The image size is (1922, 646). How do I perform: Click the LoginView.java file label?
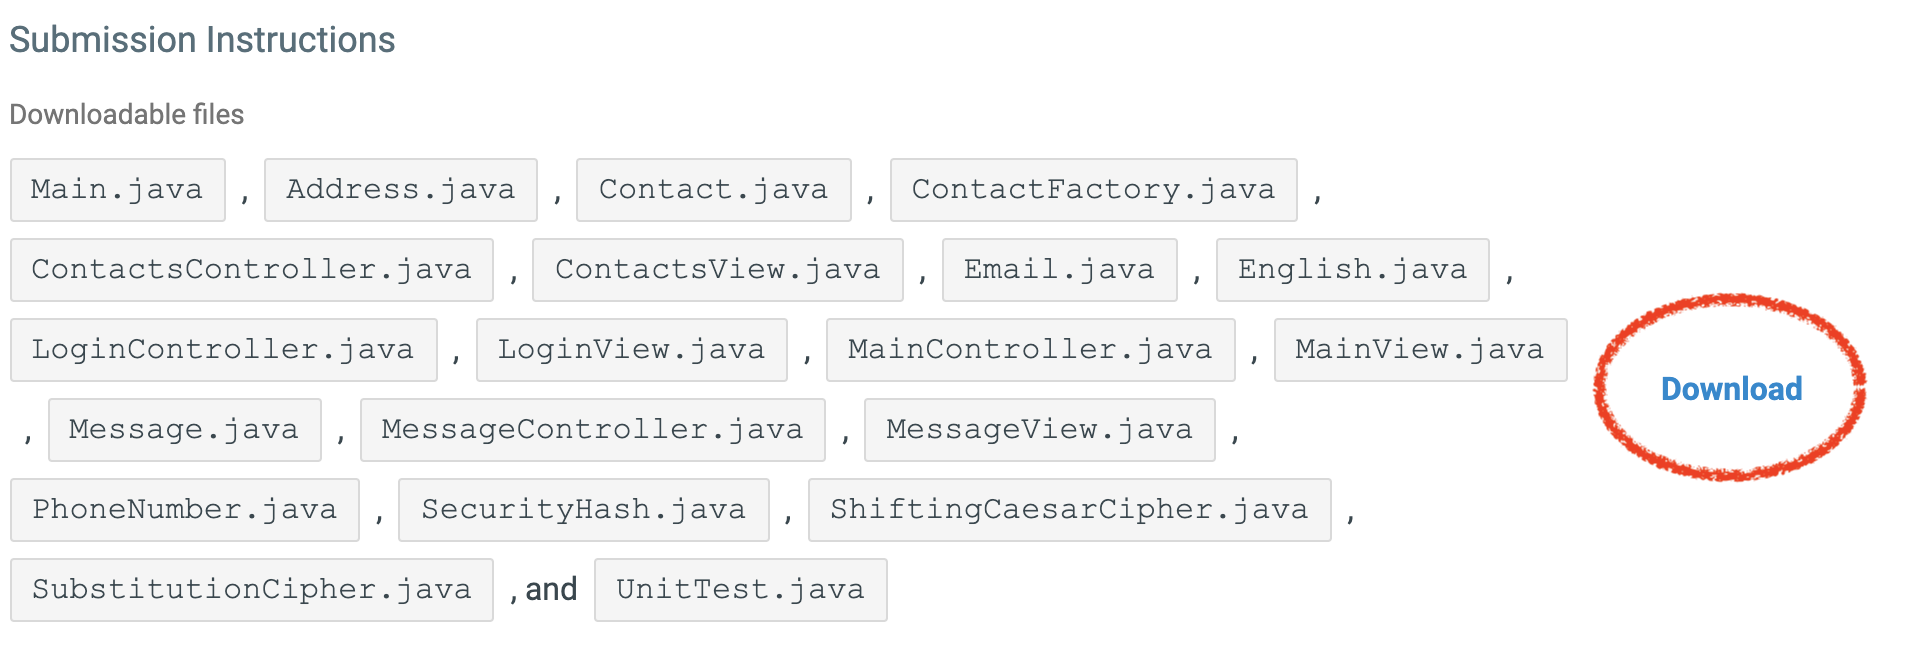(x=631, y=350)
